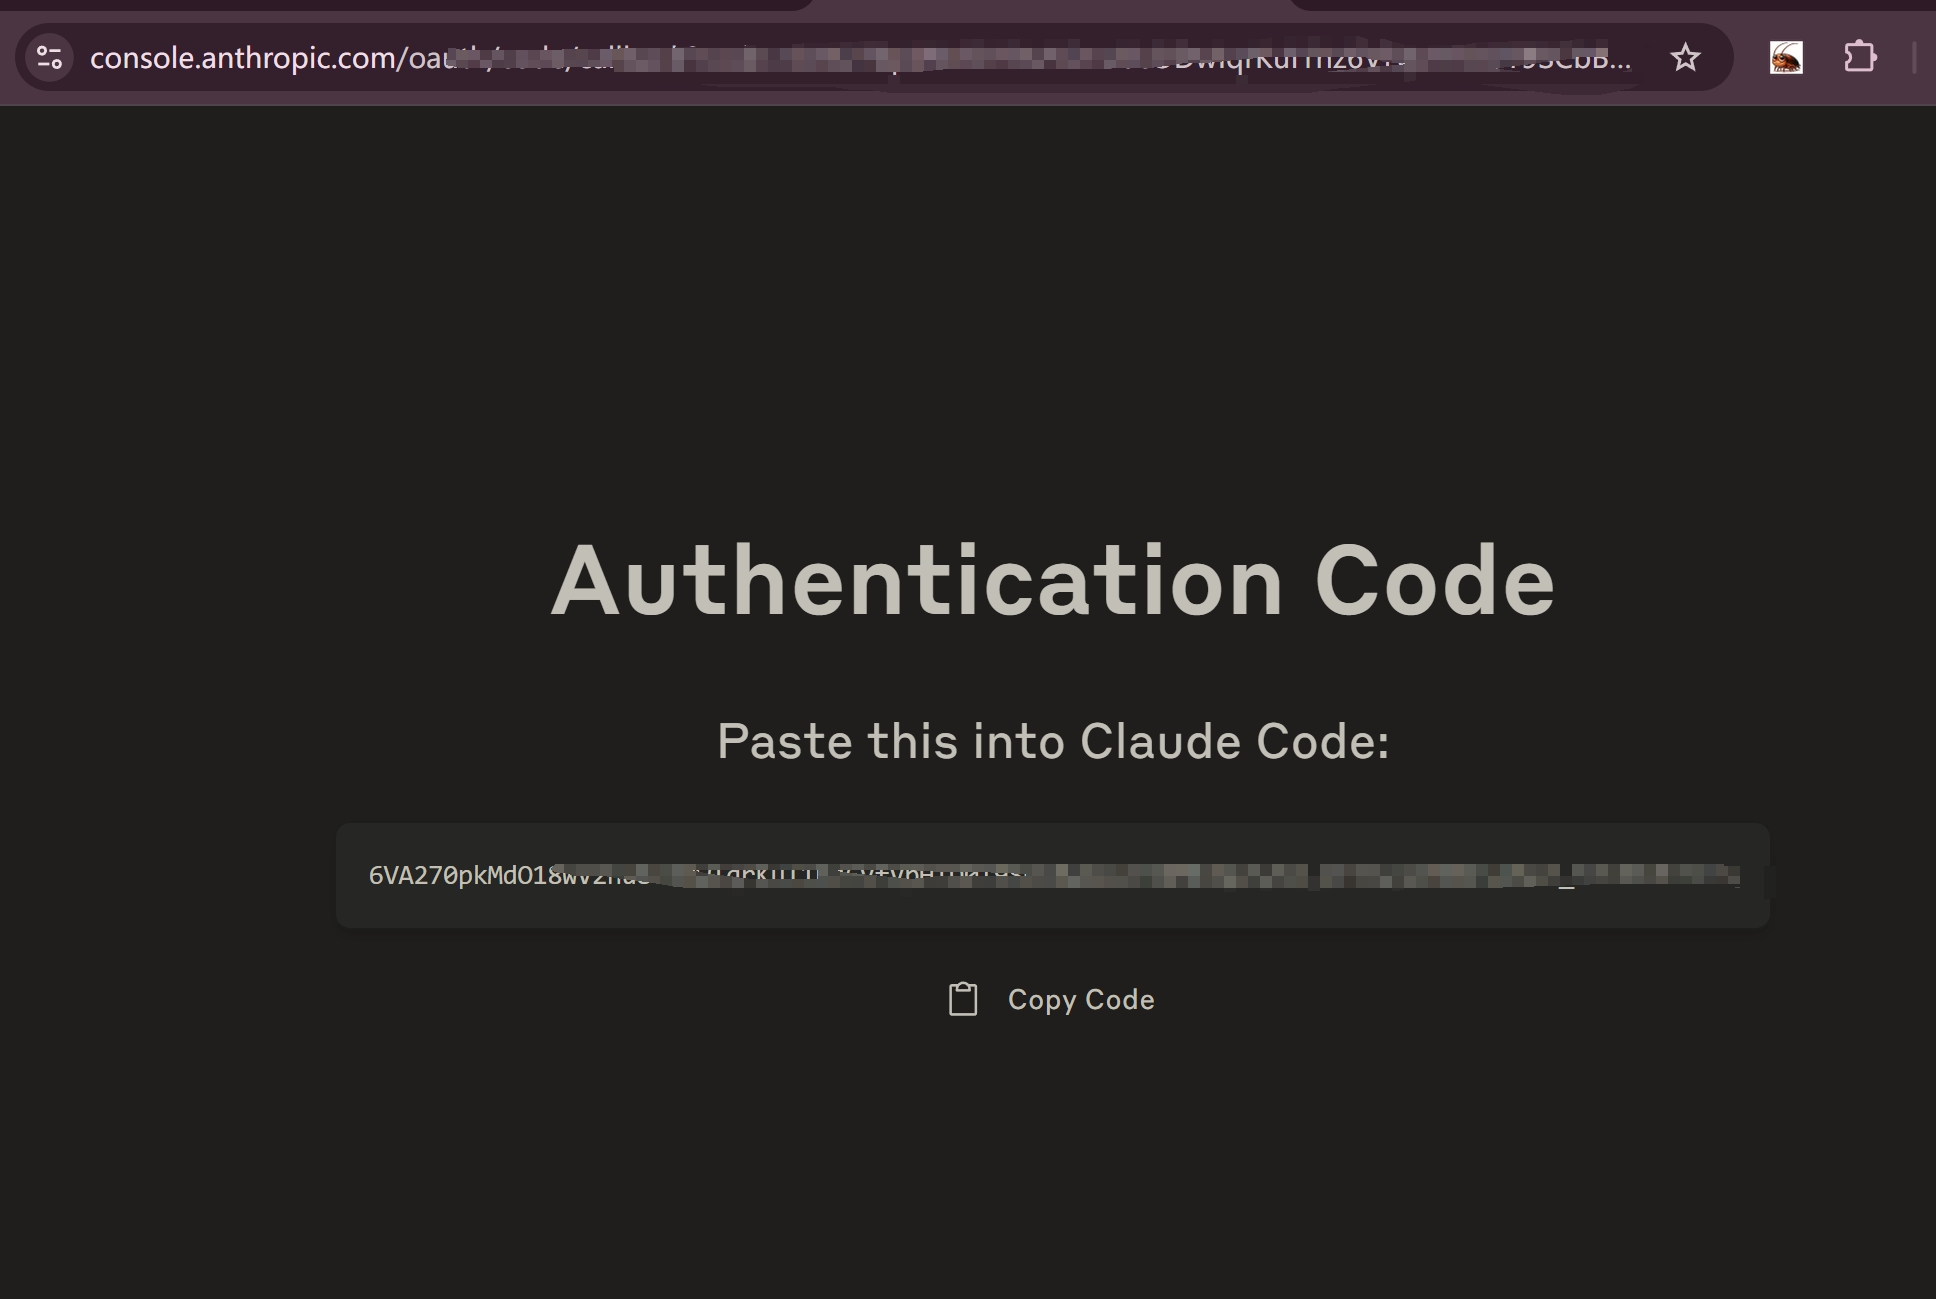Click the authentication code text box
The image size is (1936, 1299).
tap(1052, 876)
